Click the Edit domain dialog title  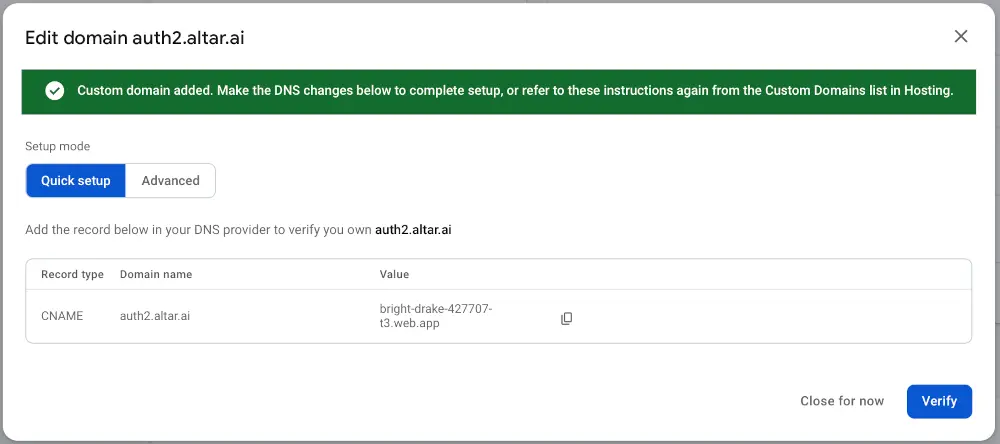(x=135, y=38)
